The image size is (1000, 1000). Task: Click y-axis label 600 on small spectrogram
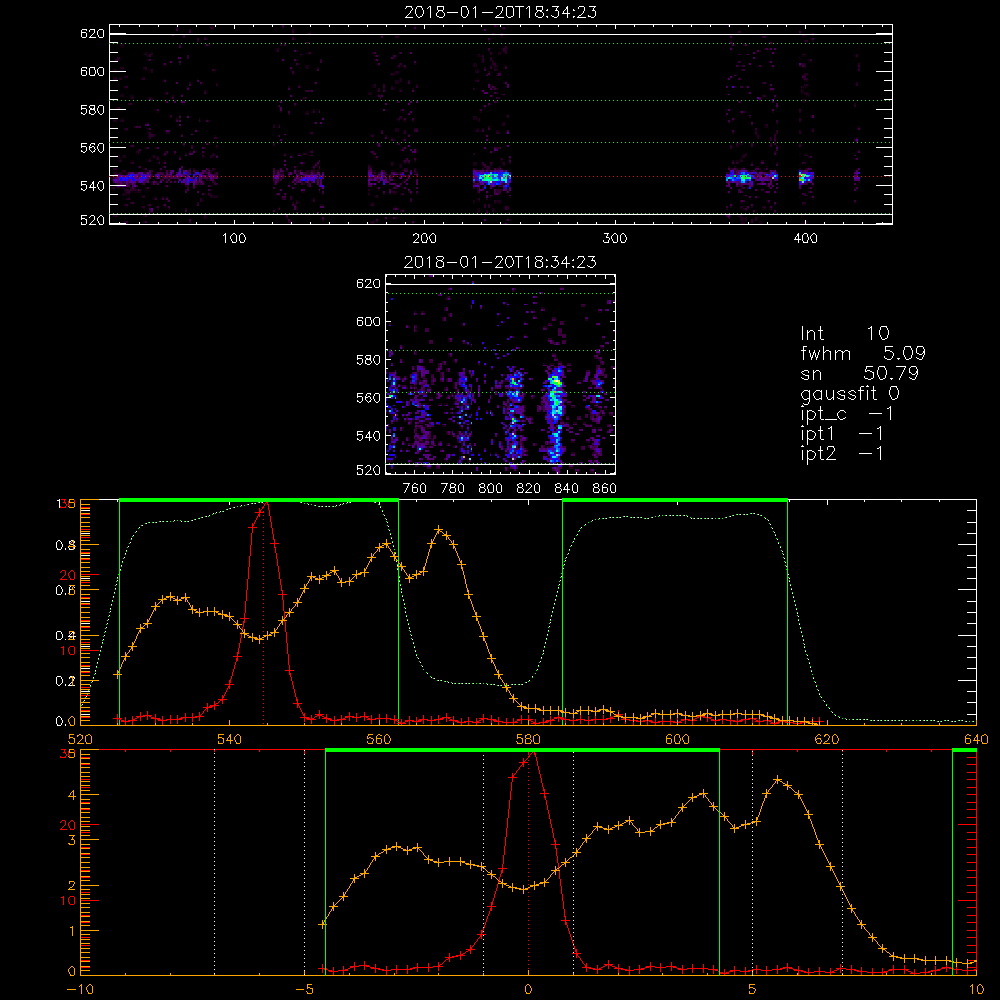[369, 321]
